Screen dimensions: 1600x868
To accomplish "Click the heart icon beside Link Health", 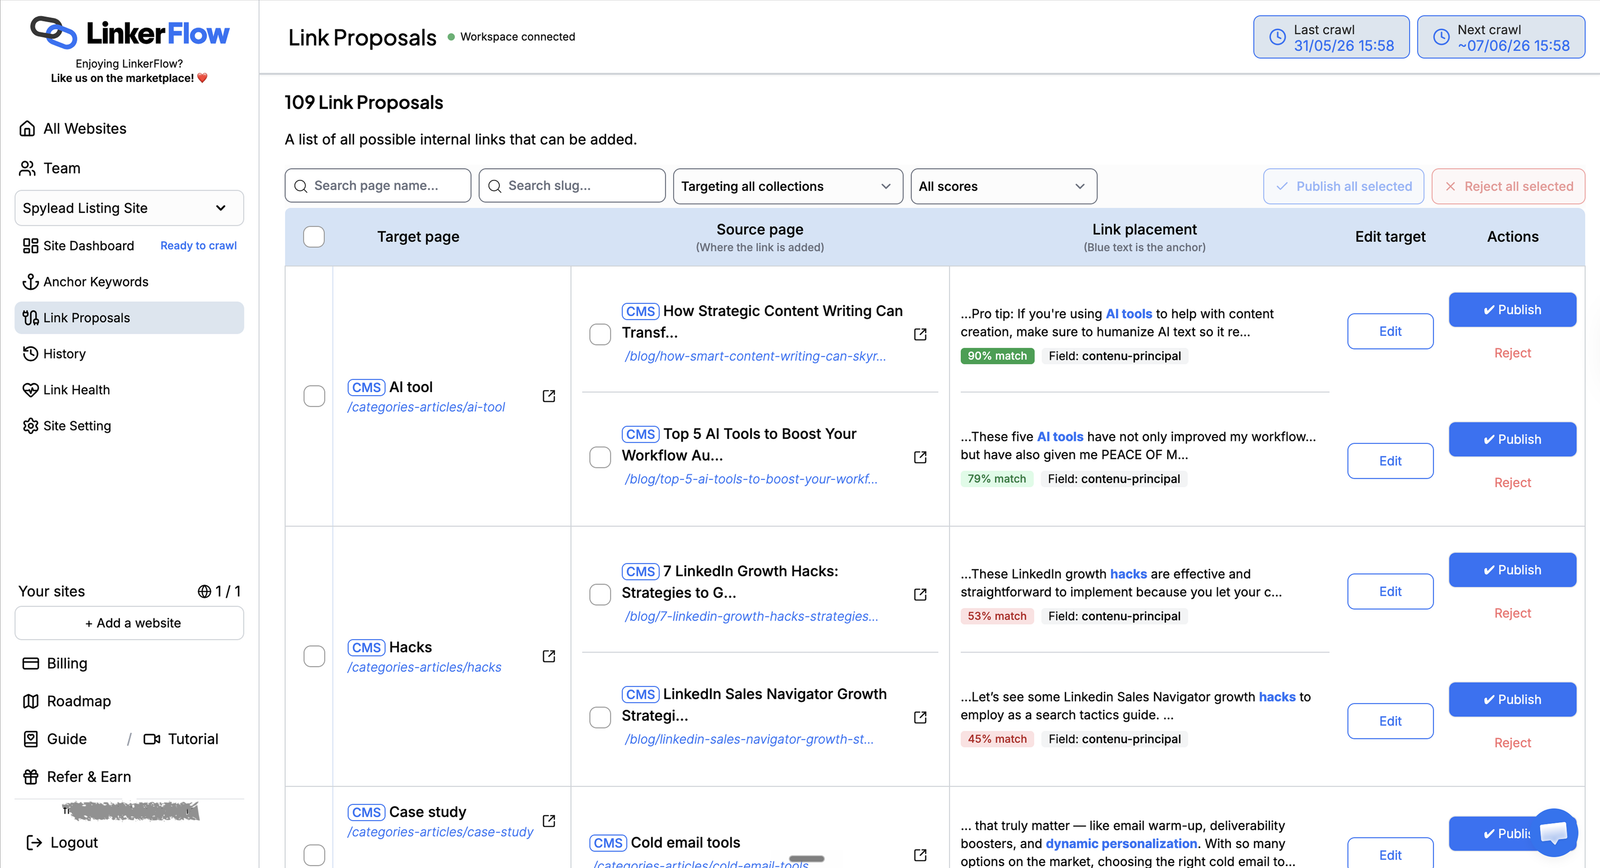I will tap(31, 390).
